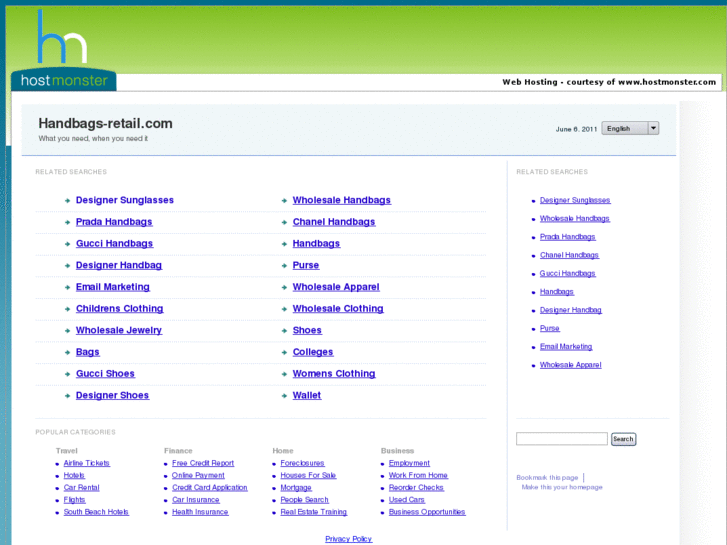This screenshot has height=545, width=727.
Task: Open Designer Handbag in main list
Action: tap(119, 265)
